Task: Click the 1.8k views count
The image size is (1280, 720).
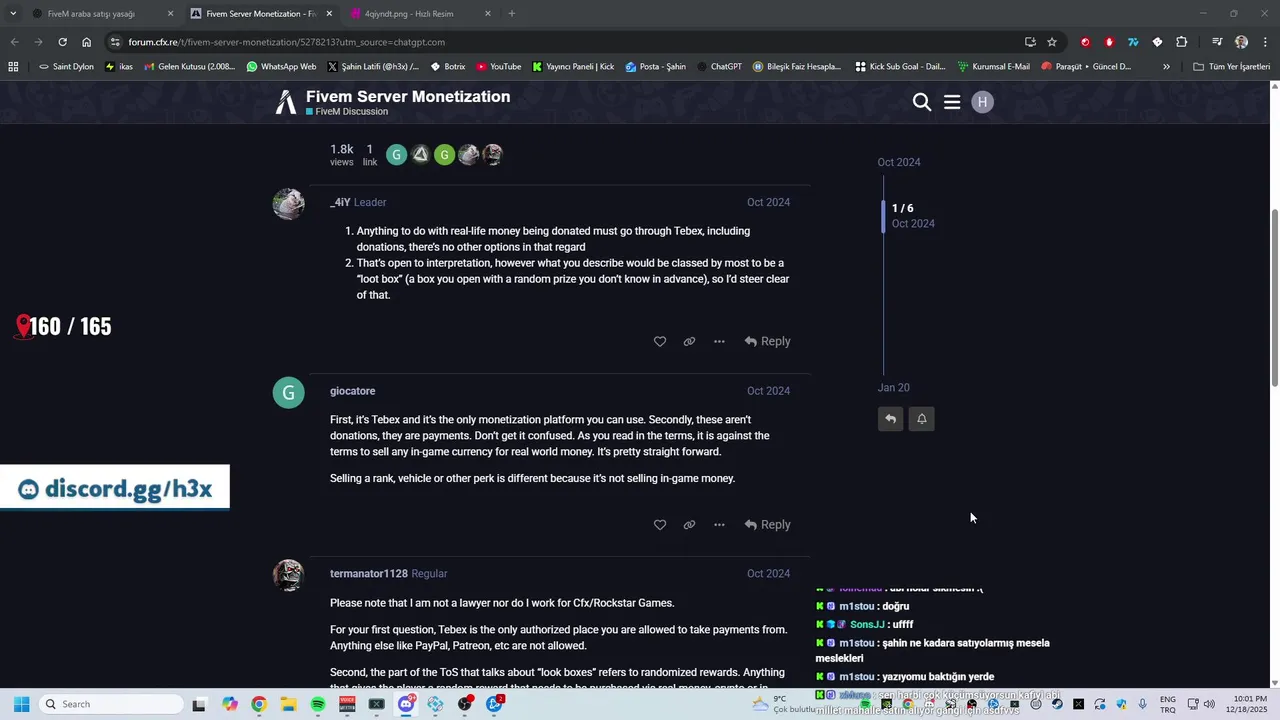Action: click(342, 155)
